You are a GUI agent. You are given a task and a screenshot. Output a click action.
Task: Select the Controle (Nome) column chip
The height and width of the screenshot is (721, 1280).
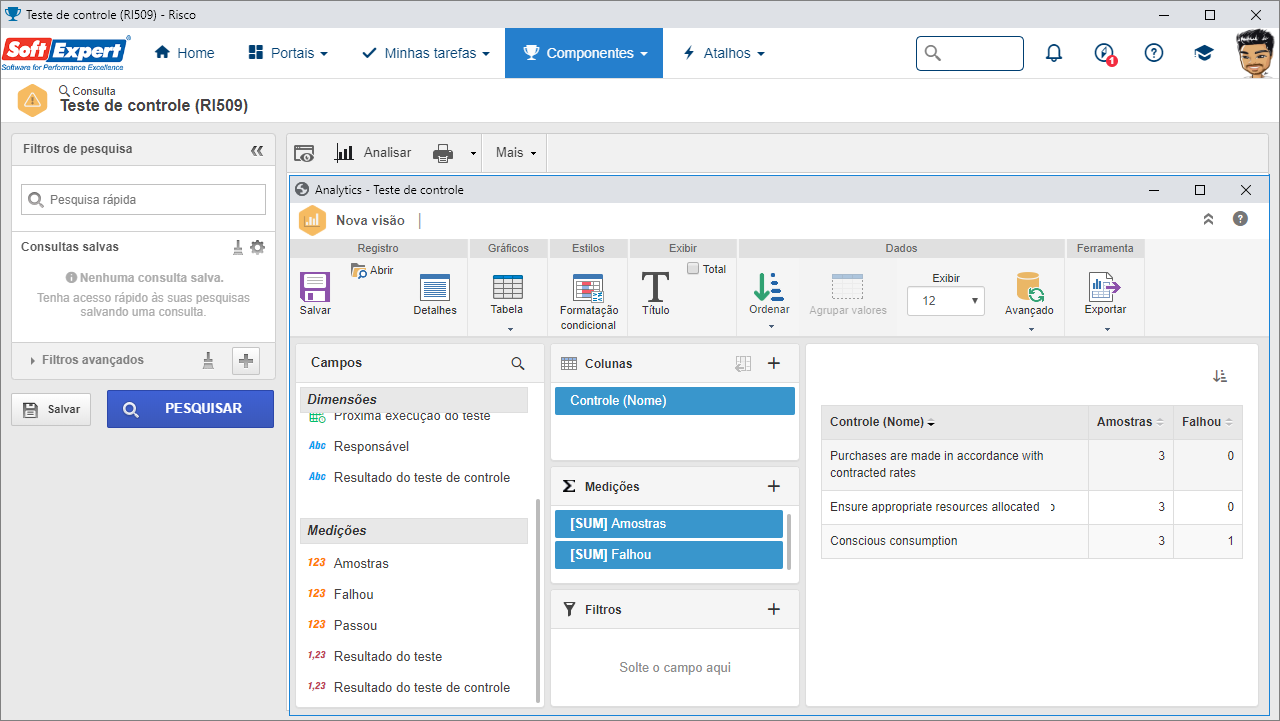[x=675, y=401]
